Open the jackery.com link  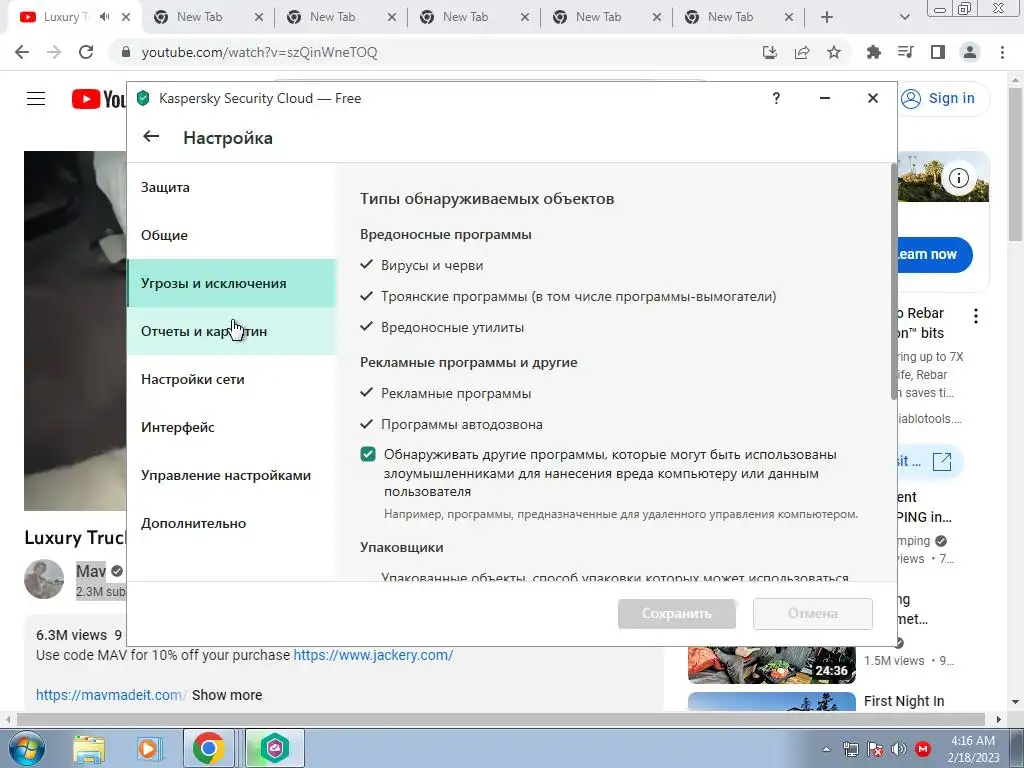coord(373,655)
